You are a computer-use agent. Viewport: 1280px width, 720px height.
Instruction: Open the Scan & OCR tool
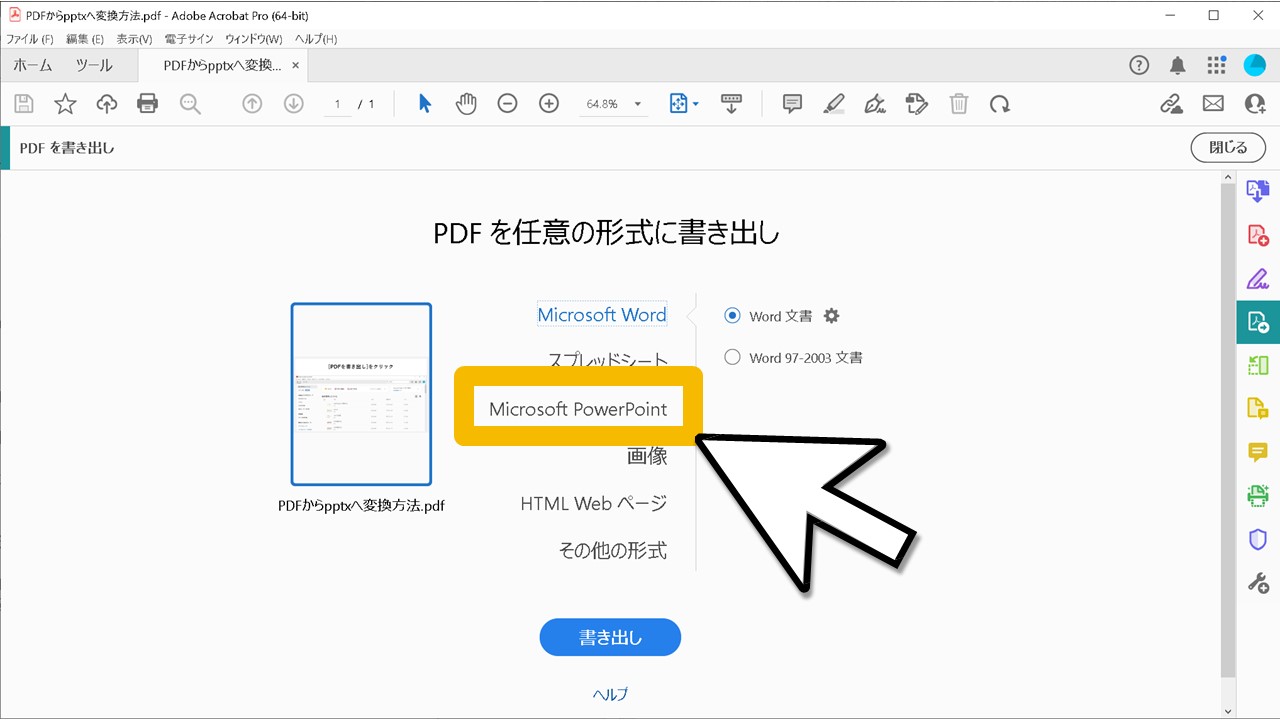click(1257, 494)
